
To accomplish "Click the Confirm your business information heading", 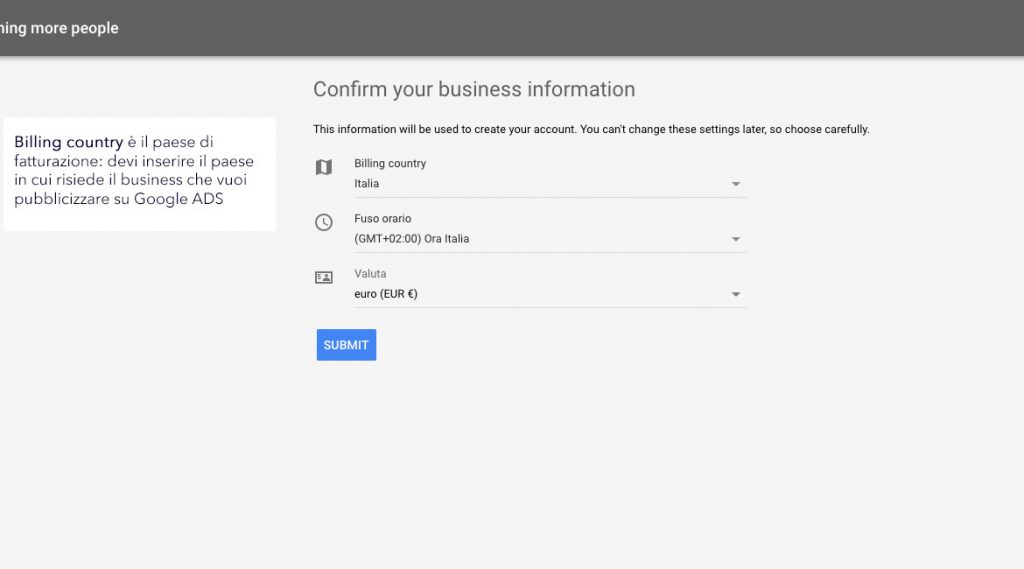I will pos(474,89).
